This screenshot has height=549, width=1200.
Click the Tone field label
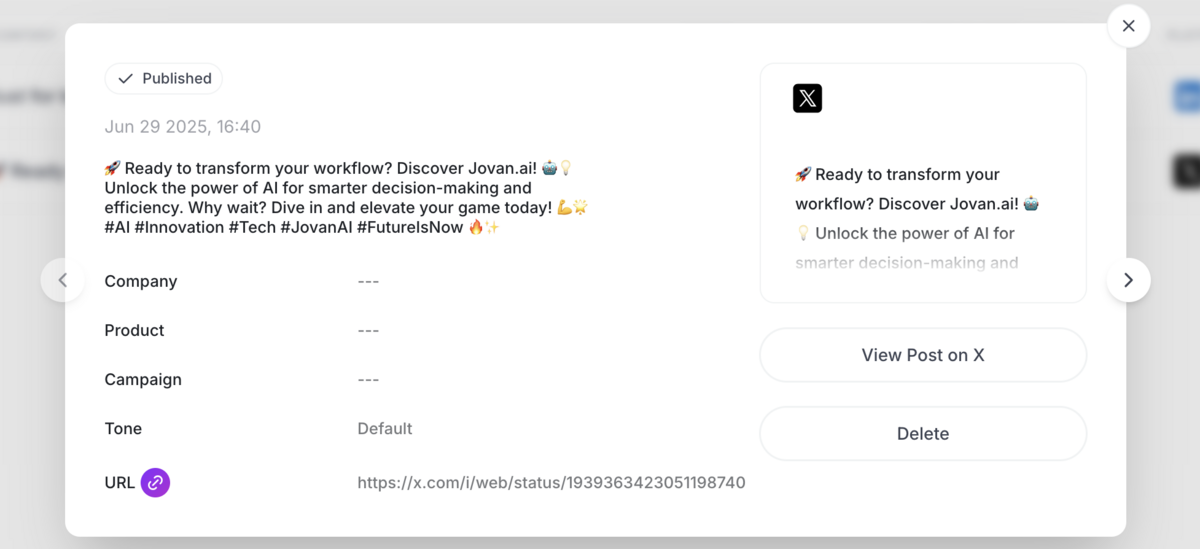[x=123, y=429]
